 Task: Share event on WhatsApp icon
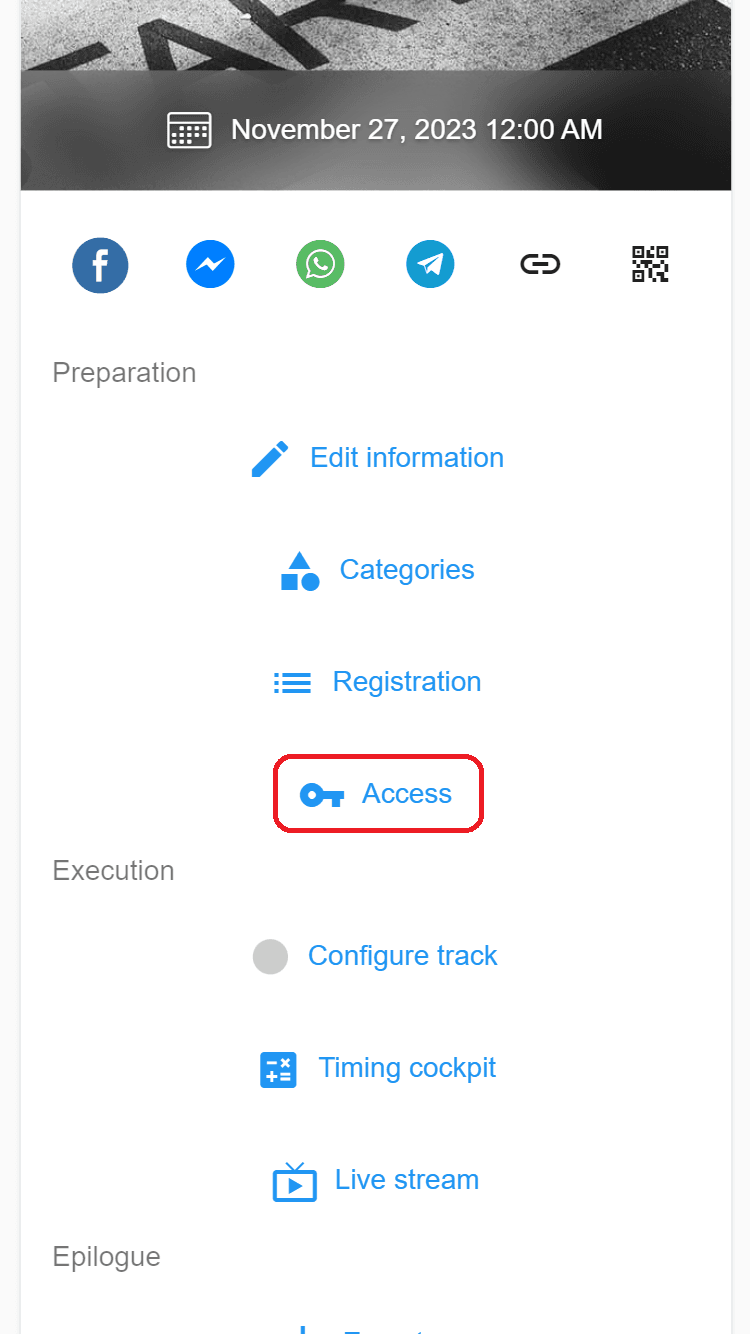point(320,265)
